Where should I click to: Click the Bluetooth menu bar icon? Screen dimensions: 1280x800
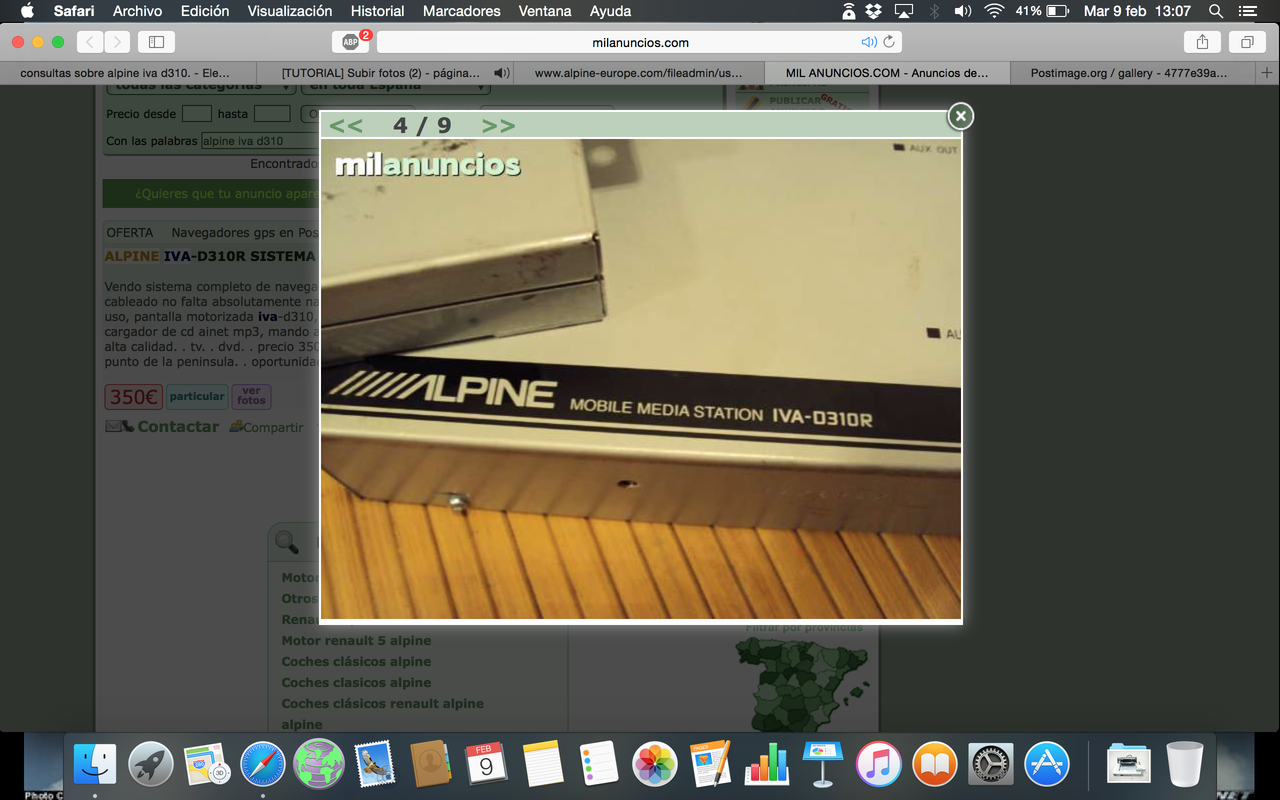935,11
